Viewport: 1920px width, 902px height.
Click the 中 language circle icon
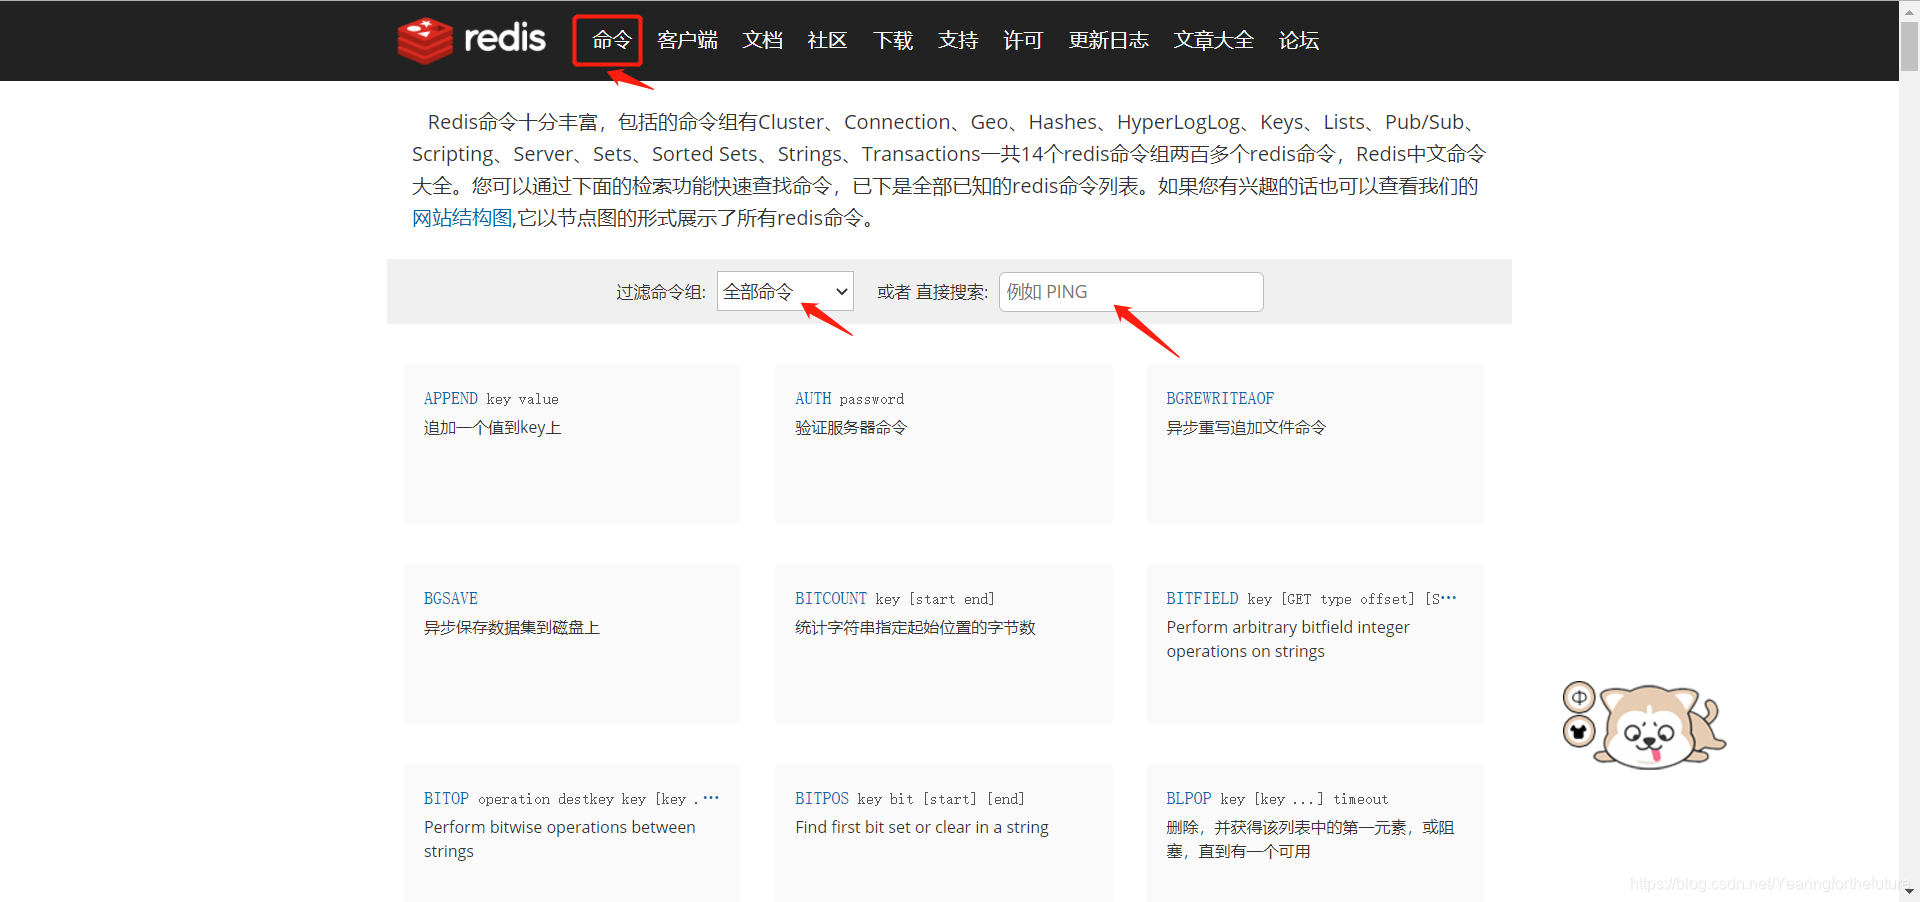pyautogui.click(x=1579, y=697)
